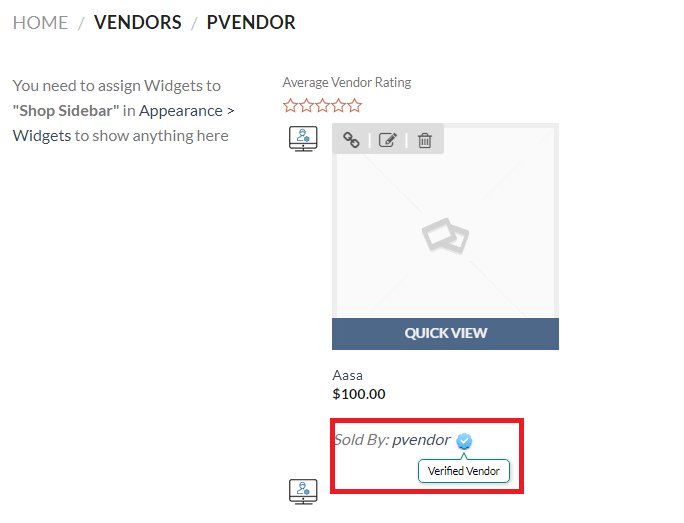The image size is (684, 523).
Task: Click the product placeholder image icon
Action: coord(445,236)
